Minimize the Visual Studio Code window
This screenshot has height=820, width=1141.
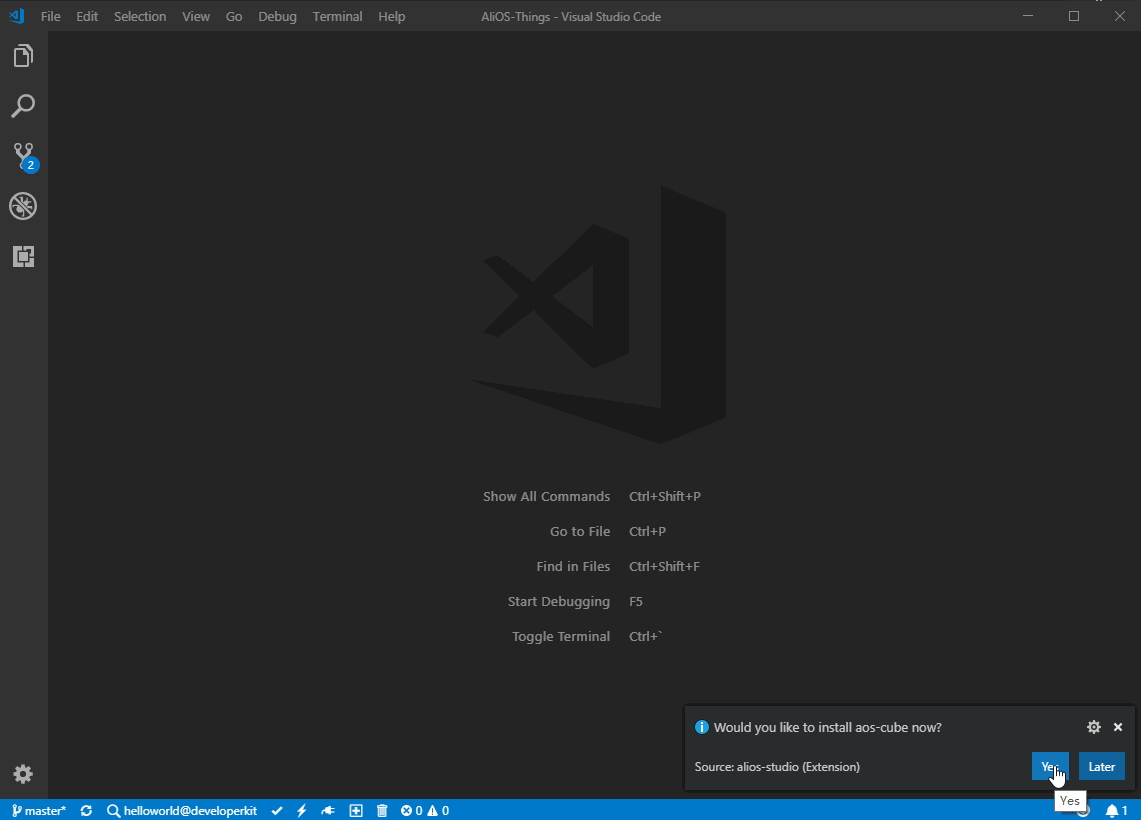pos(1028,16)
